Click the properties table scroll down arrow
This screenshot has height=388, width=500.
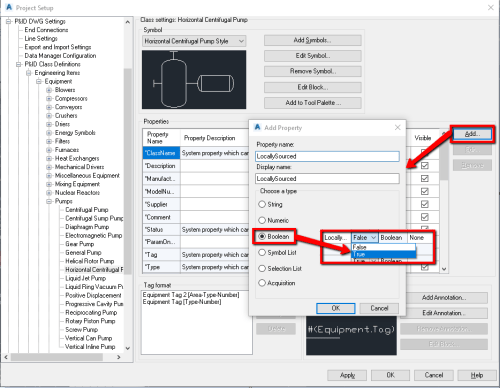(444, 269)
